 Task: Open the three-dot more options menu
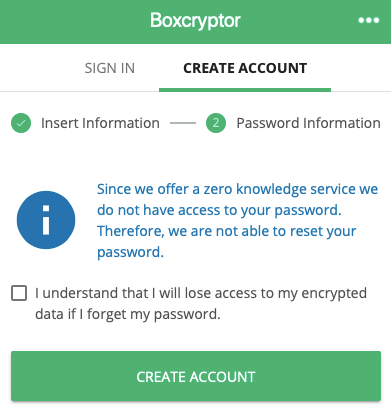tap(368, 21)
